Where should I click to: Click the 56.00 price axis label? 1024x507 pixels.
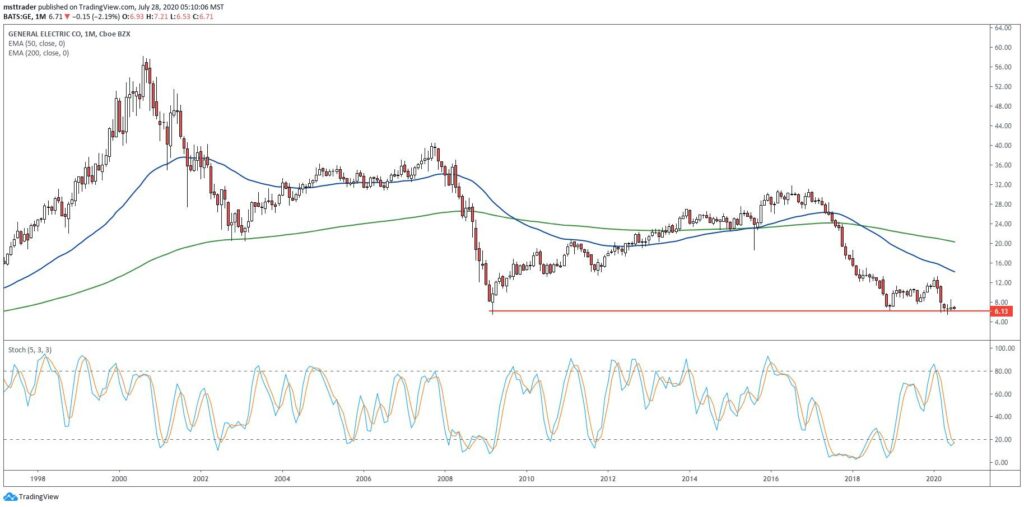(x=1003, y=67)
